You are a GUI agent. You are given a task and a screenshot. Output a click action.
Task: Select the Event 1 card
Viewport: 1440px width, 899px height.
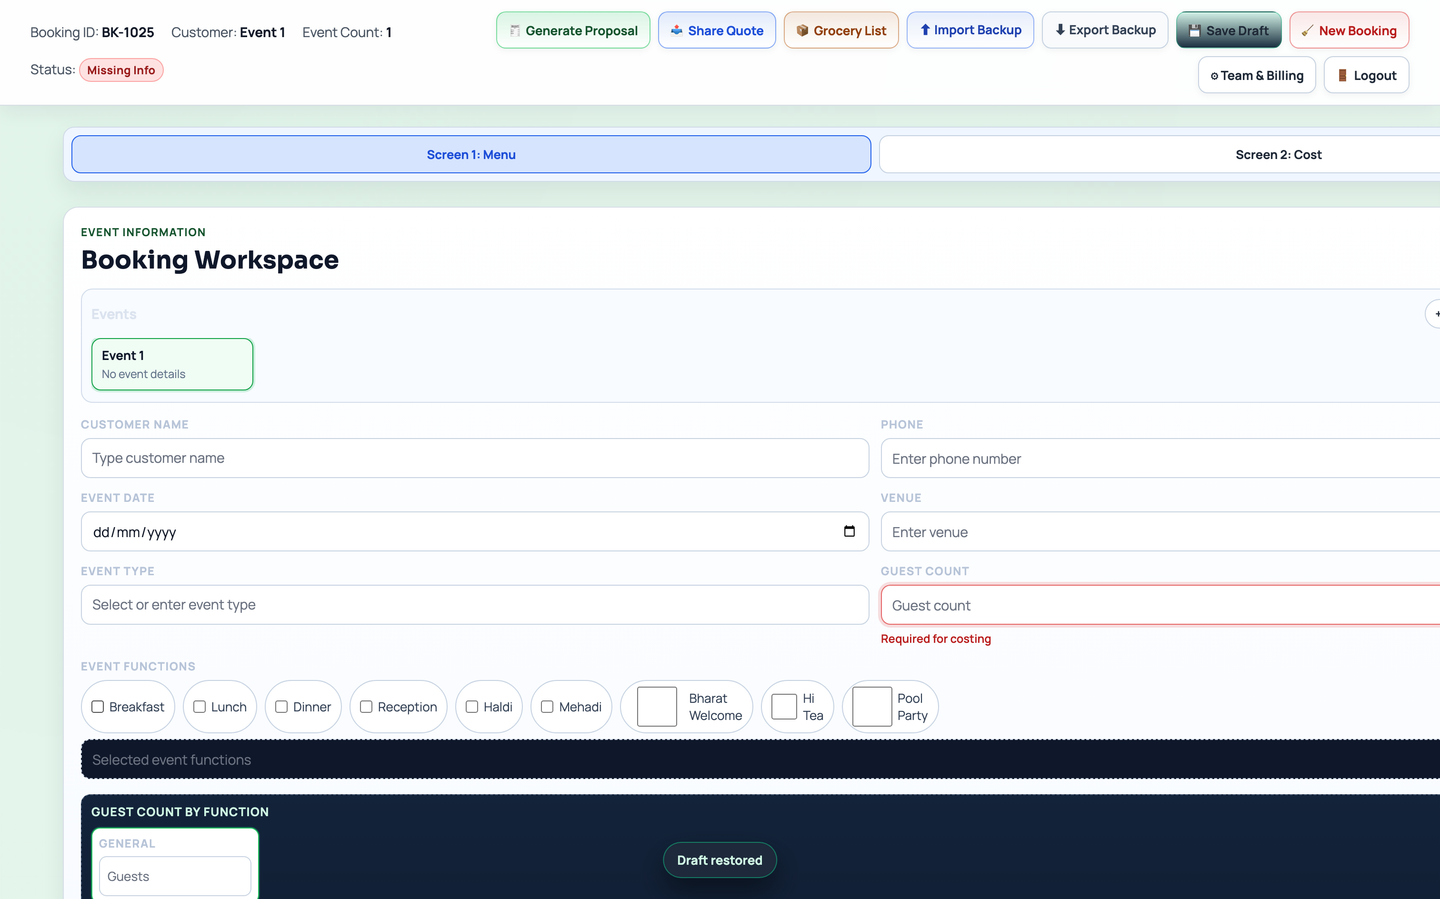click(171, 364)
